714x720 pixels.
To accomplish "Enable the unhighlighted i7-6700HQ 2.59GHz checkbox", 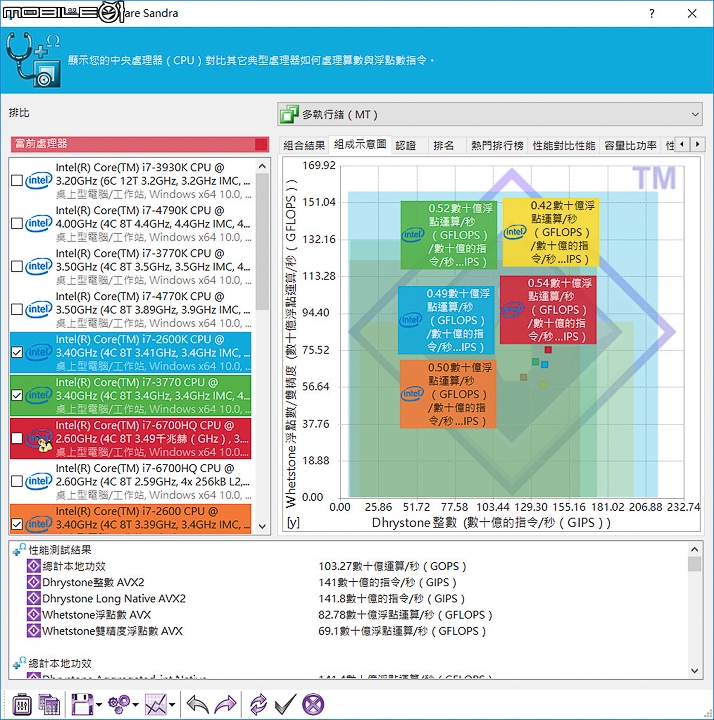I will pos(17,481).
